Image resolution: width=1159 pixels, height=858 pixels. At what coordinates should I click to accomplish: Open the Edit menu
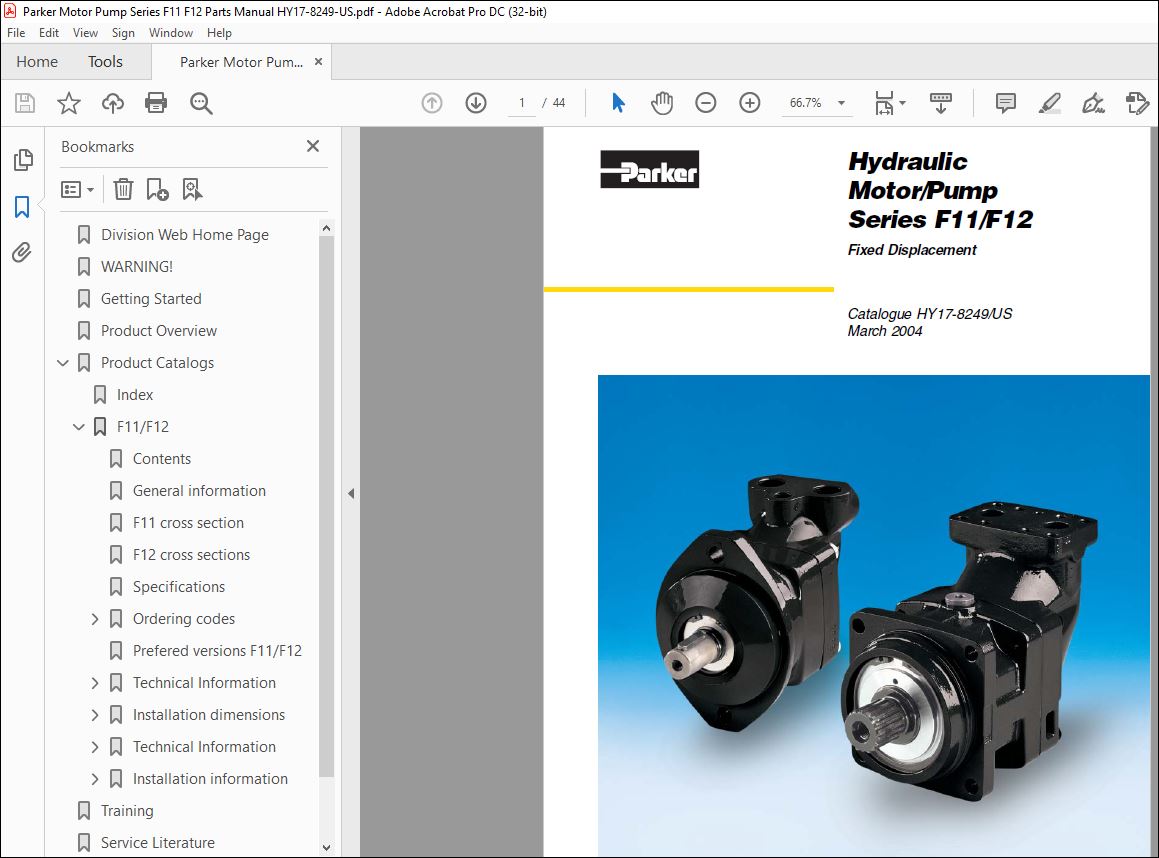pyautogui.click(x=49, y=33)
